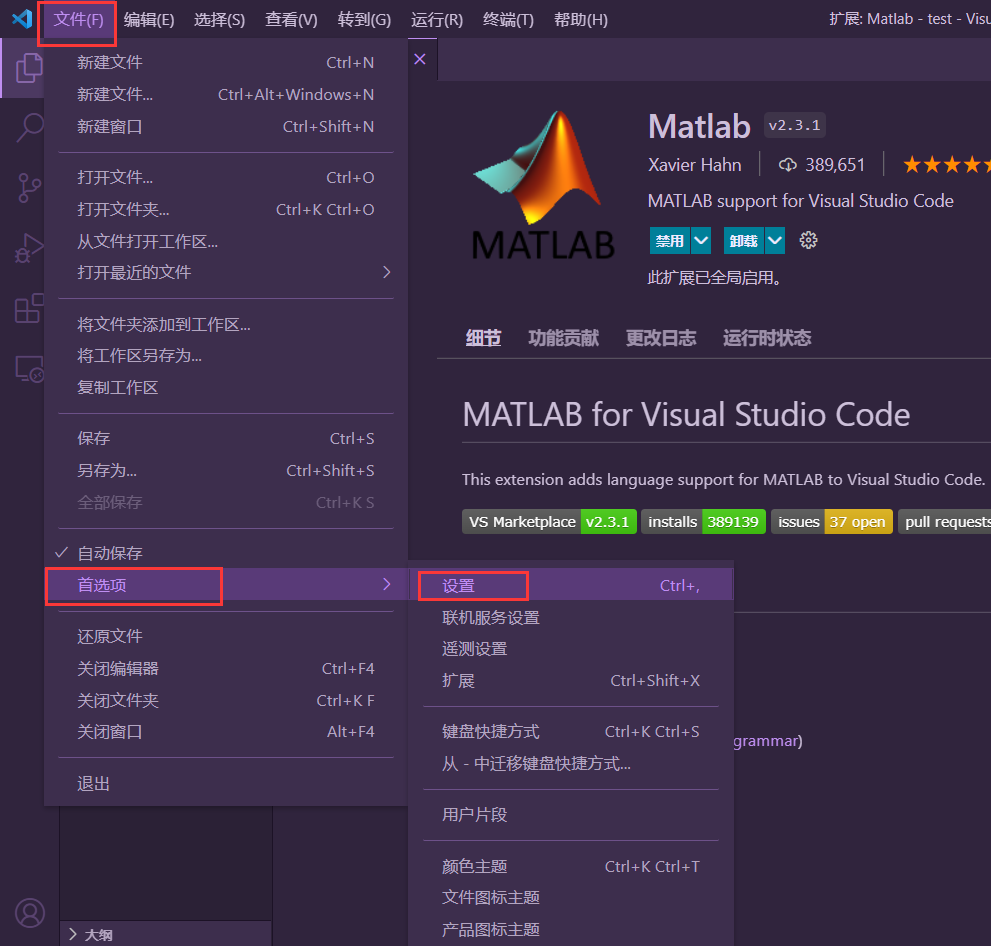Select New Window (新建窗口)
991x946 pixels.
(x=226, y=126)
